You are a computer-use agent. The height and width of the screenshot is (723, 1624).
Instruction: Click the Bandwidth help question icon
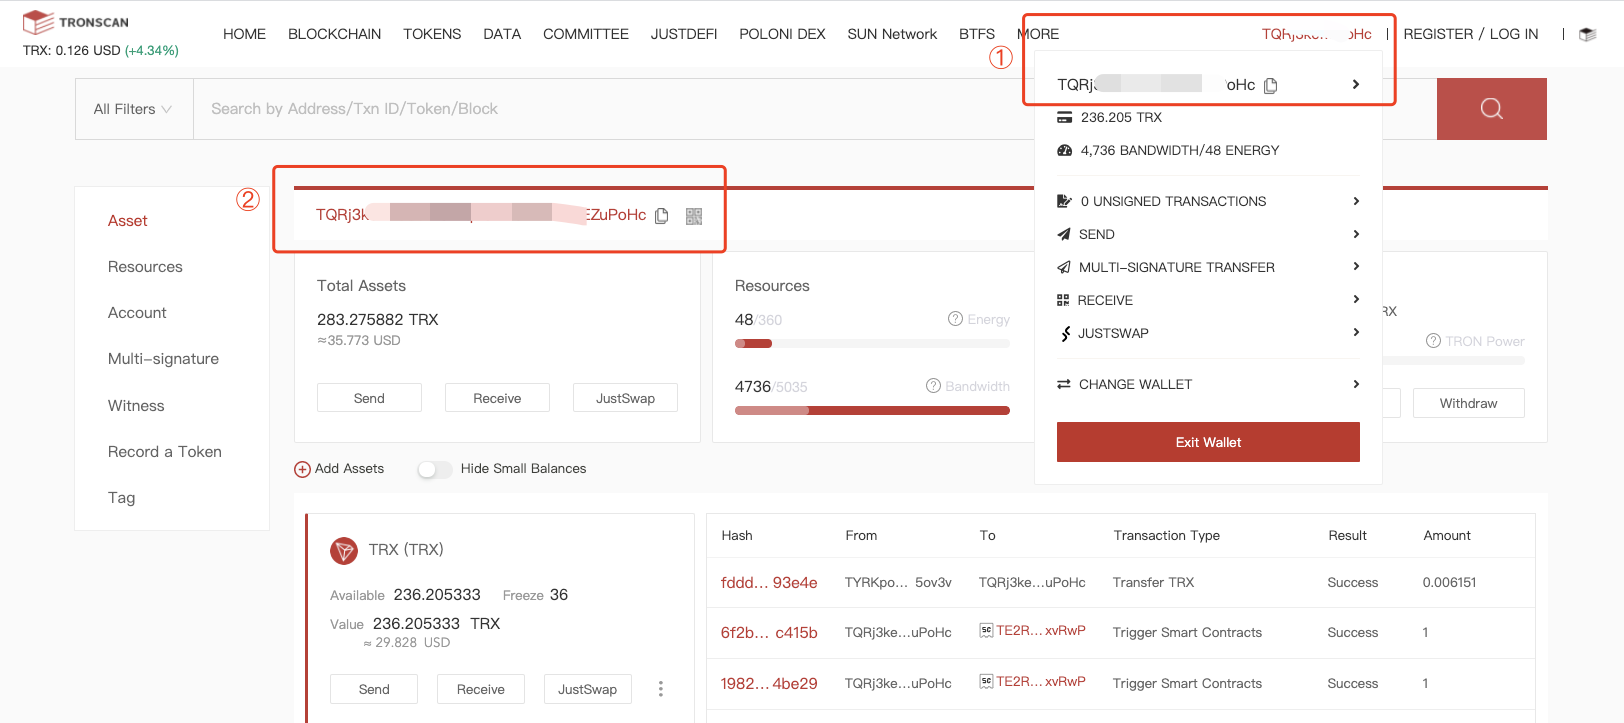(x=933, y=386)
